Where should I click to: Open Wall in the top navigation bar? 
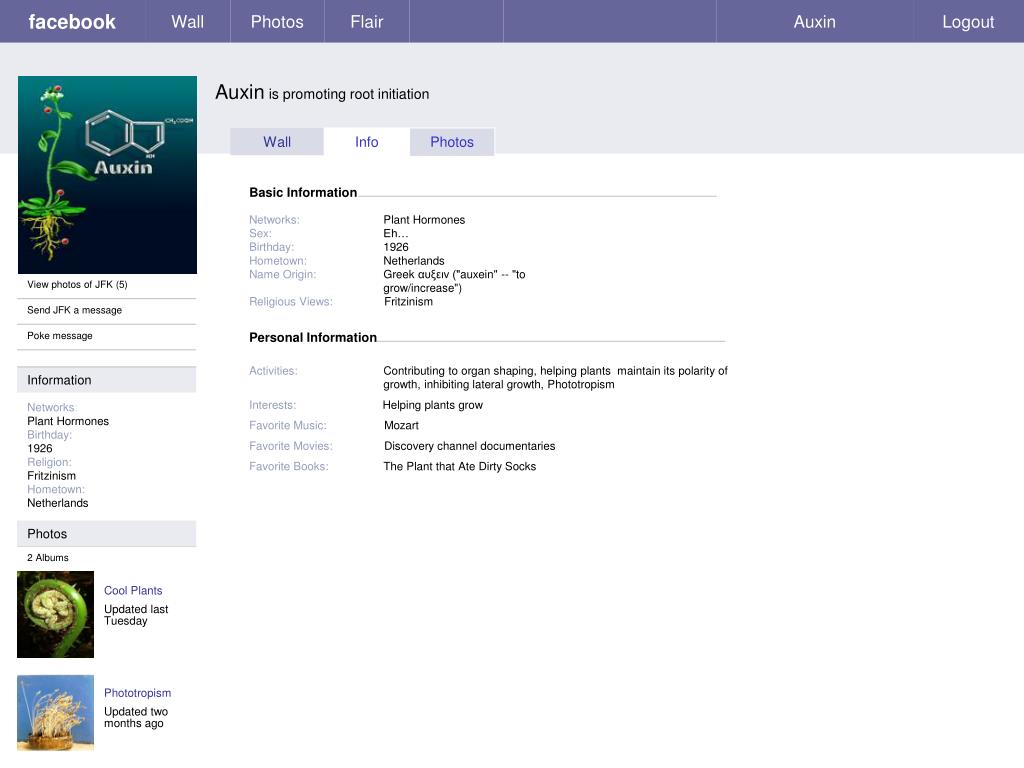[187, 22]
